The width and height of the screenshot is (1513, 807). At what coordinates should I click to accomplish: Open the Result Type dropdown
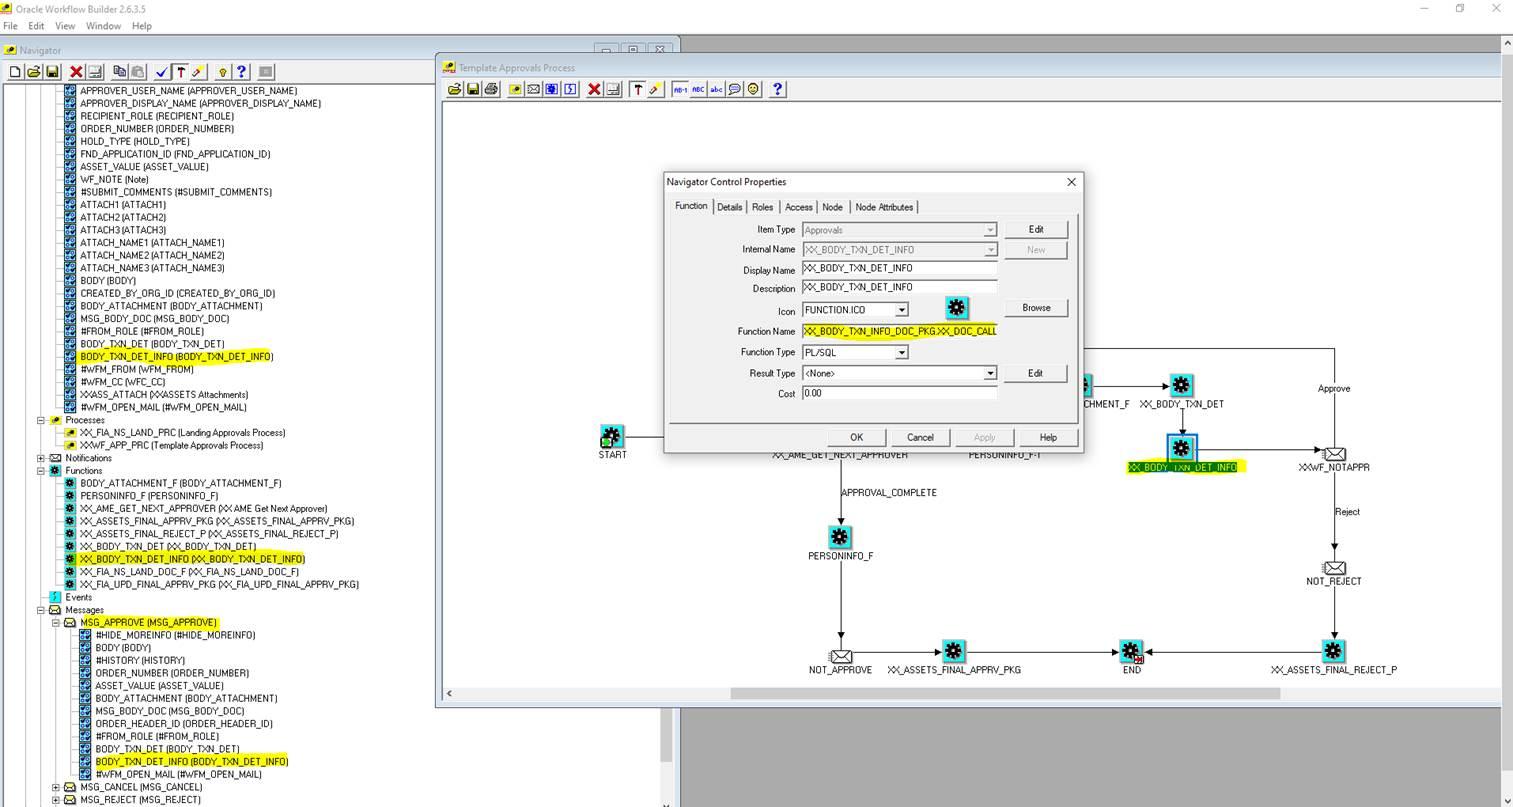[990, 373]
